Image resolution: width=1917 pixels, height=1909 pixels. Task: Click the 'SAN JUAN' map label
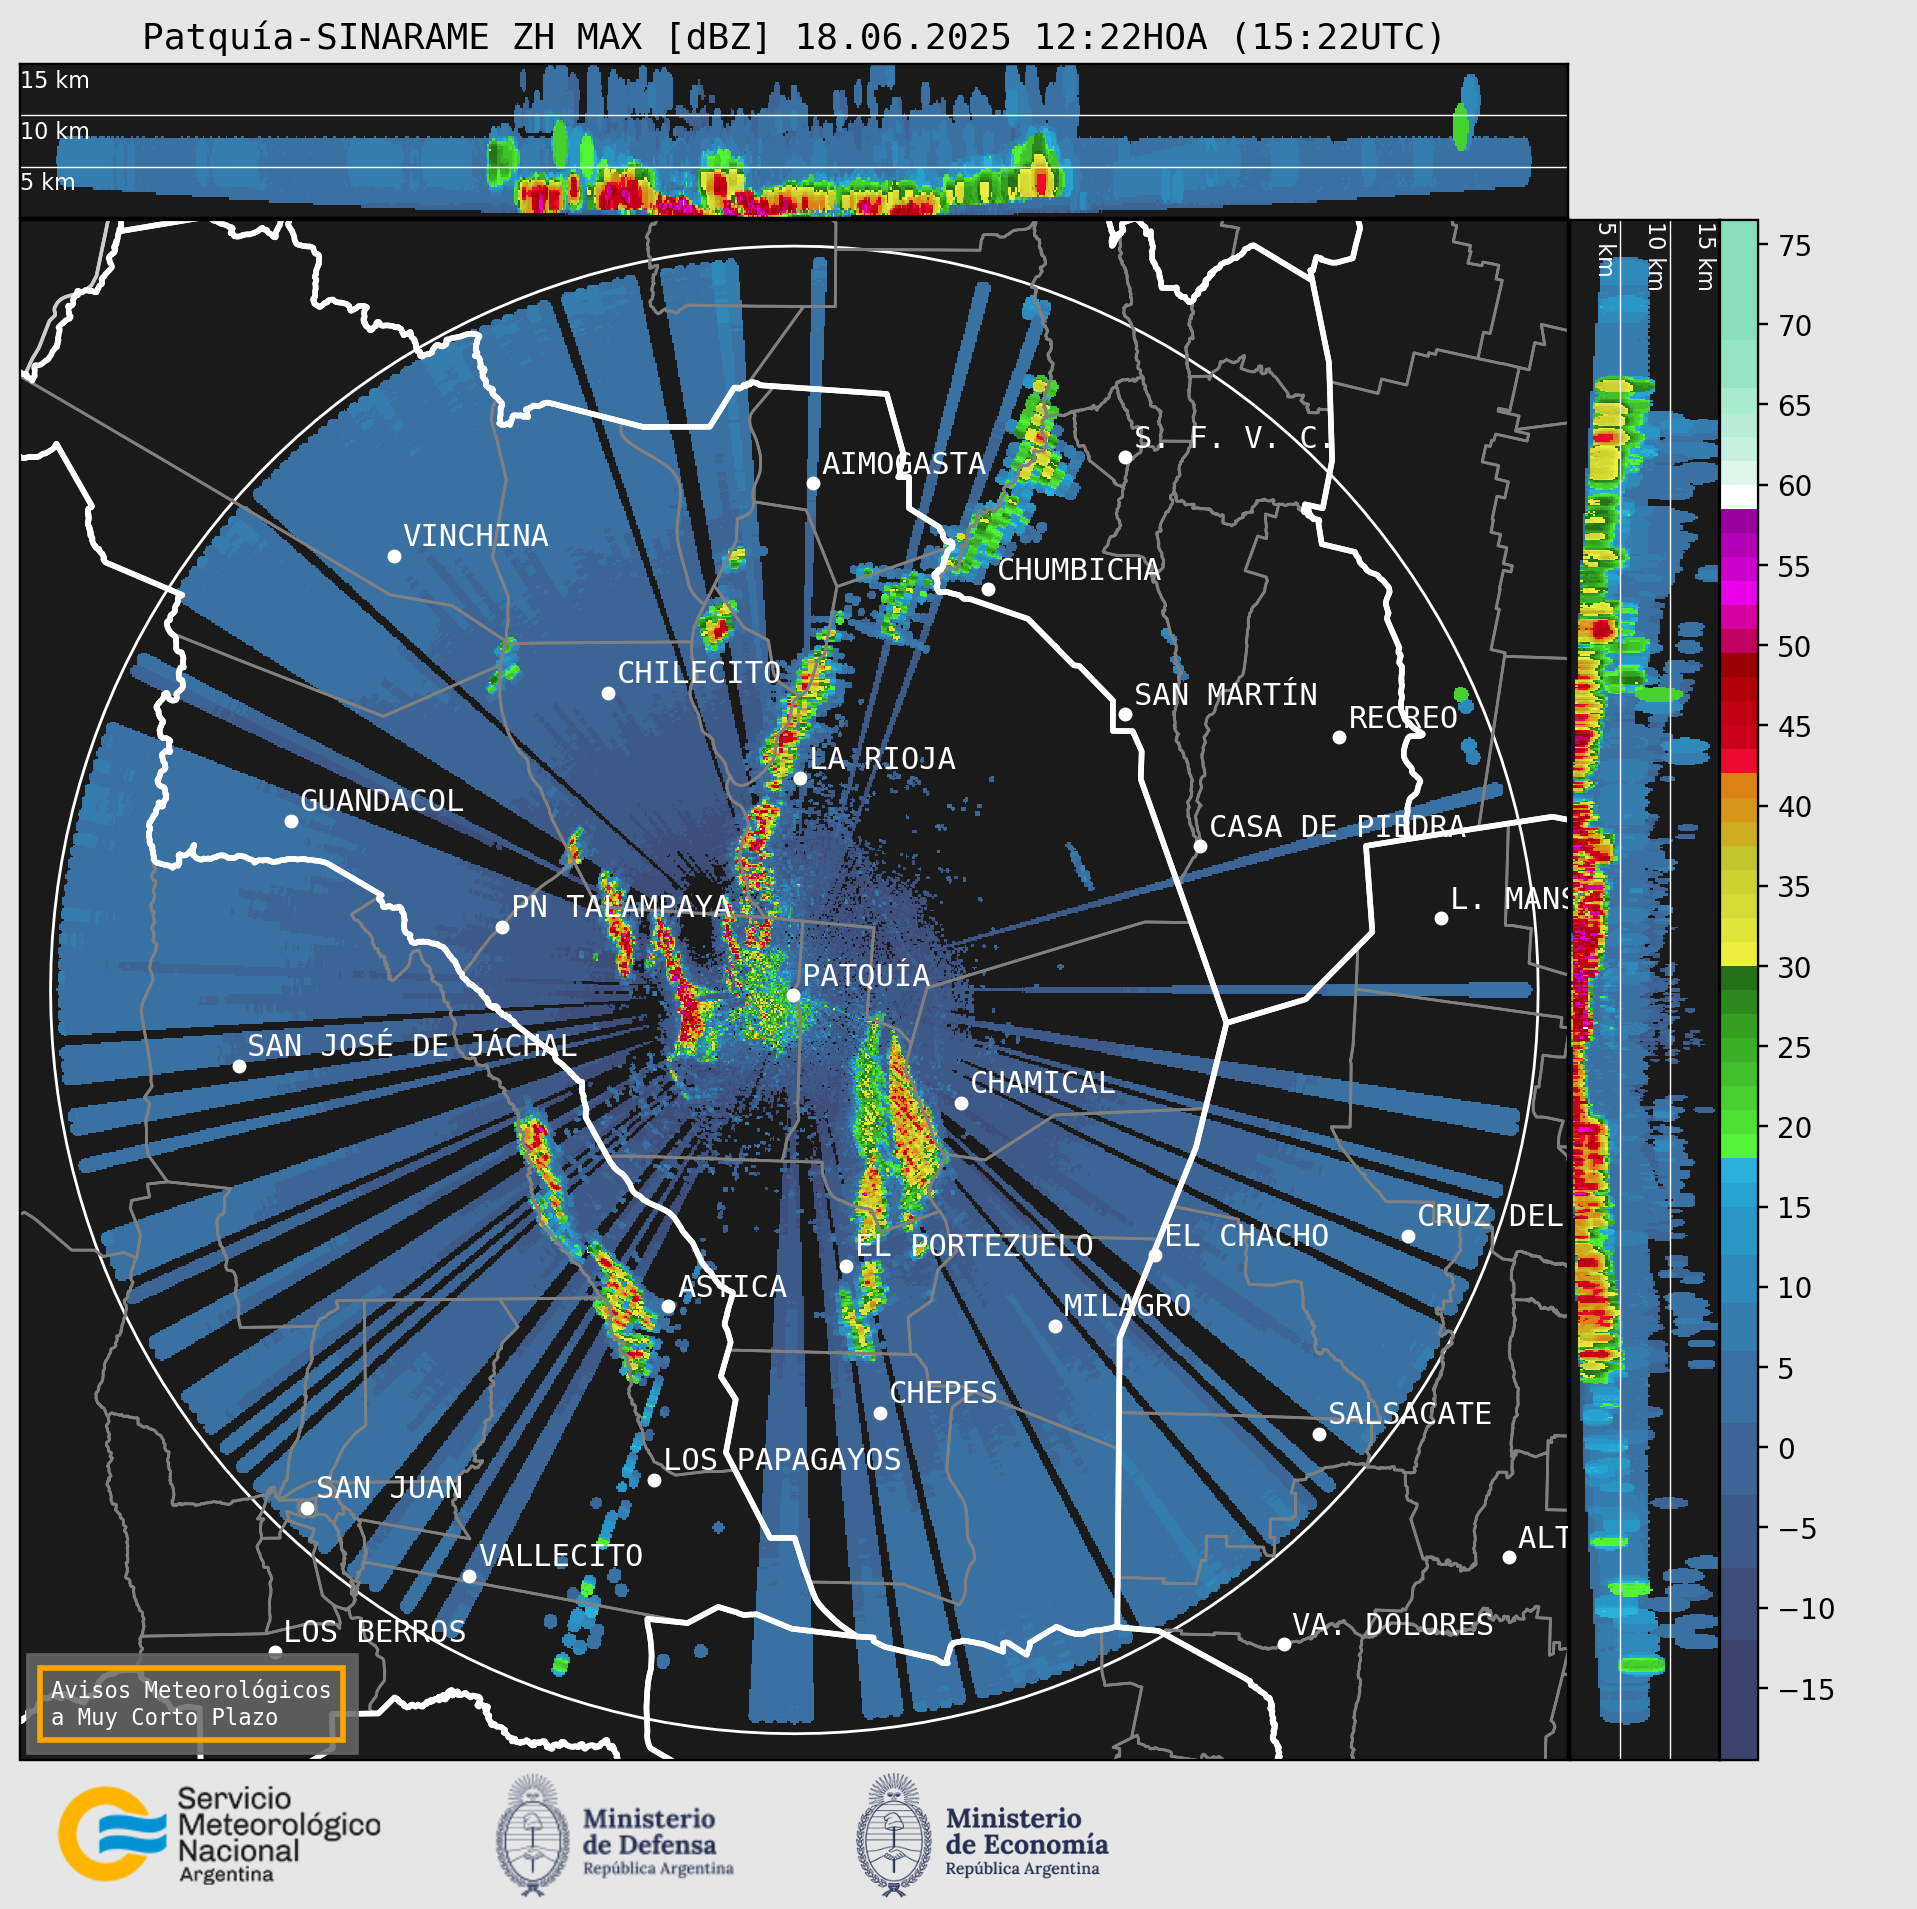point(390,1488)
